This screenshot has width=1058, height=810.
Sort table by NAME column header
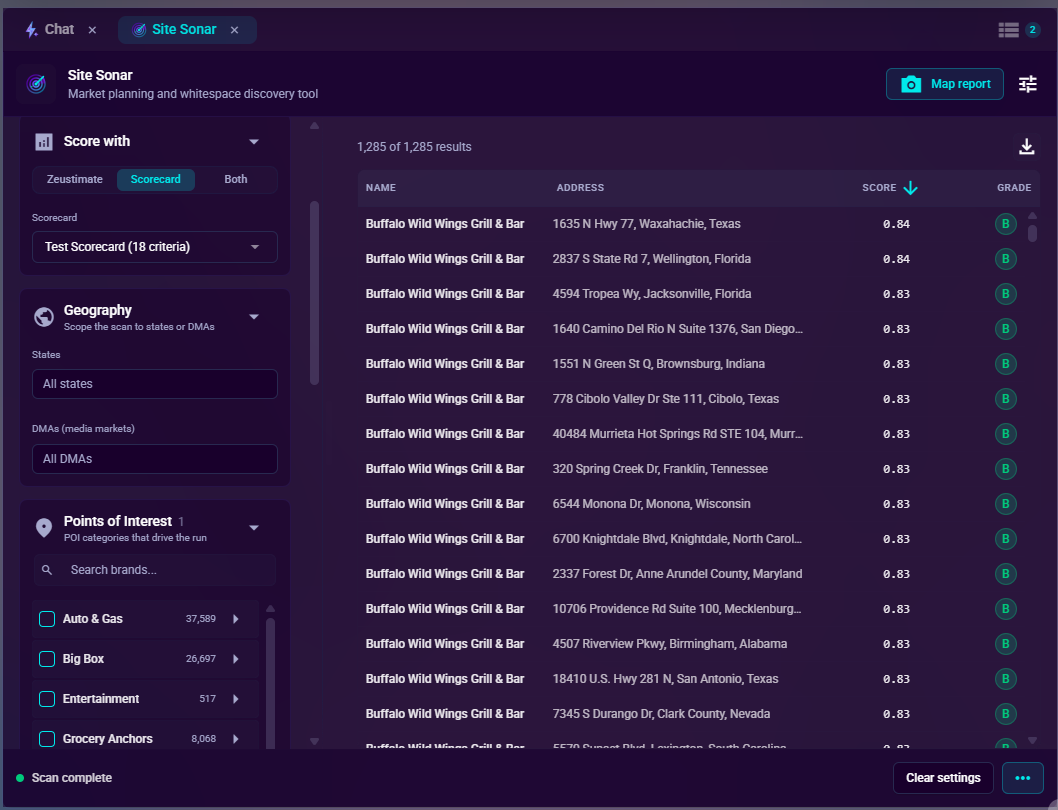(x=381, y=188)
